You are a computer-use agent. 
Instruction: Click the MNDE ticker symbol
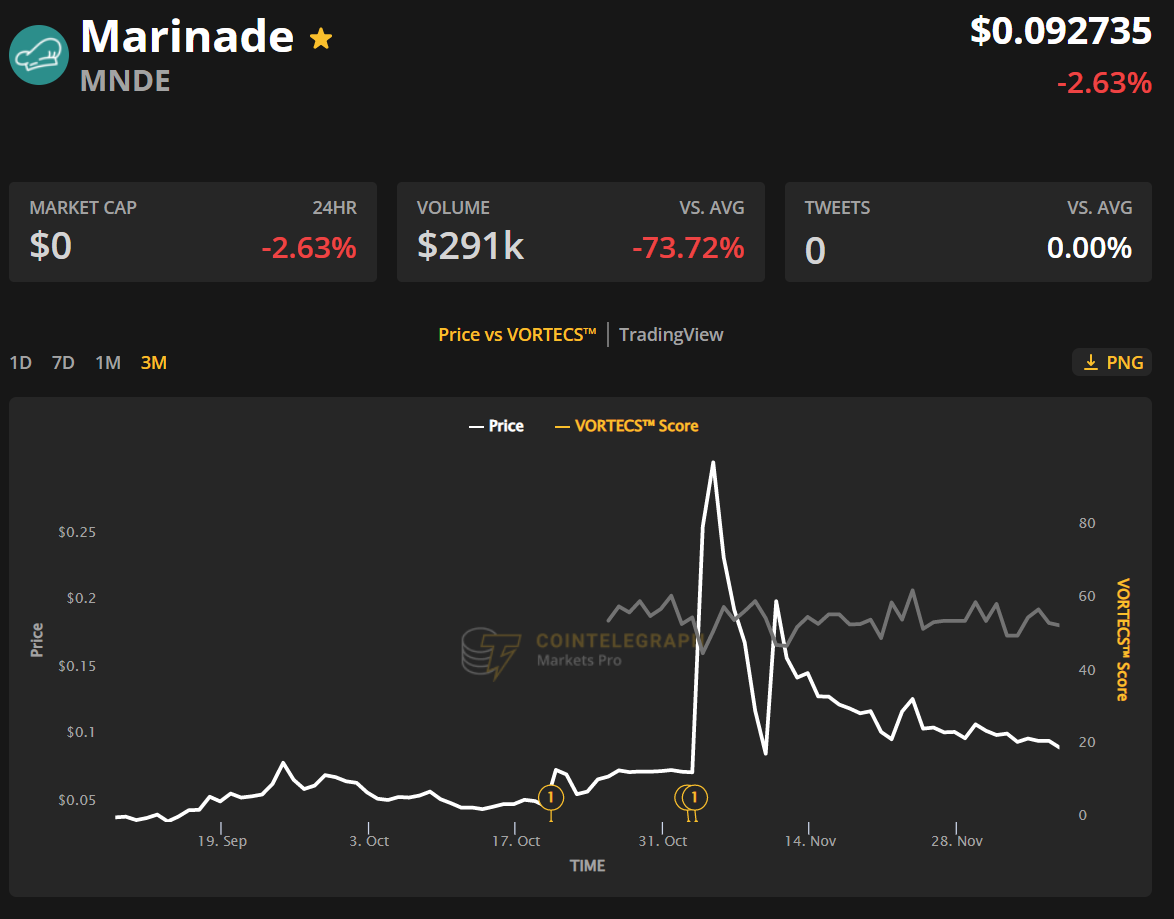pyautogui.click(x=125, y=81)
